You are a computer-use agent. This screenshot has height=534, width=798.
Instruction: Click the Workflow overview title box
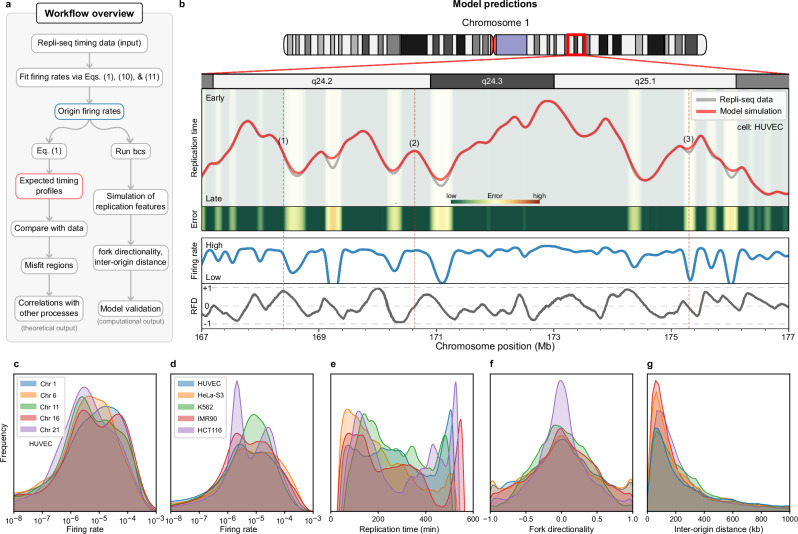[x=89, y=14]
